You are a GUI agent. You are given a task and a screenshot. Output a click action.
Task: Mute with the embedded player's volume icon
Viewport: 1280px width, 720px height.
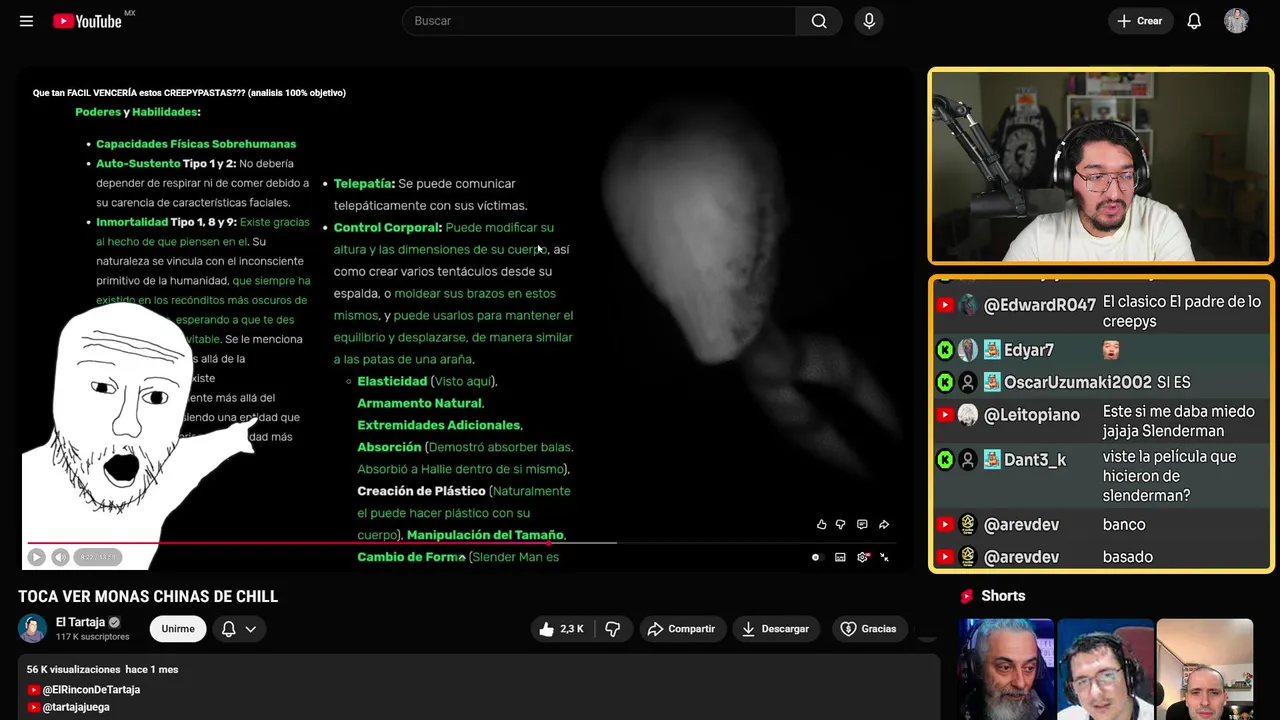point(60,557)
